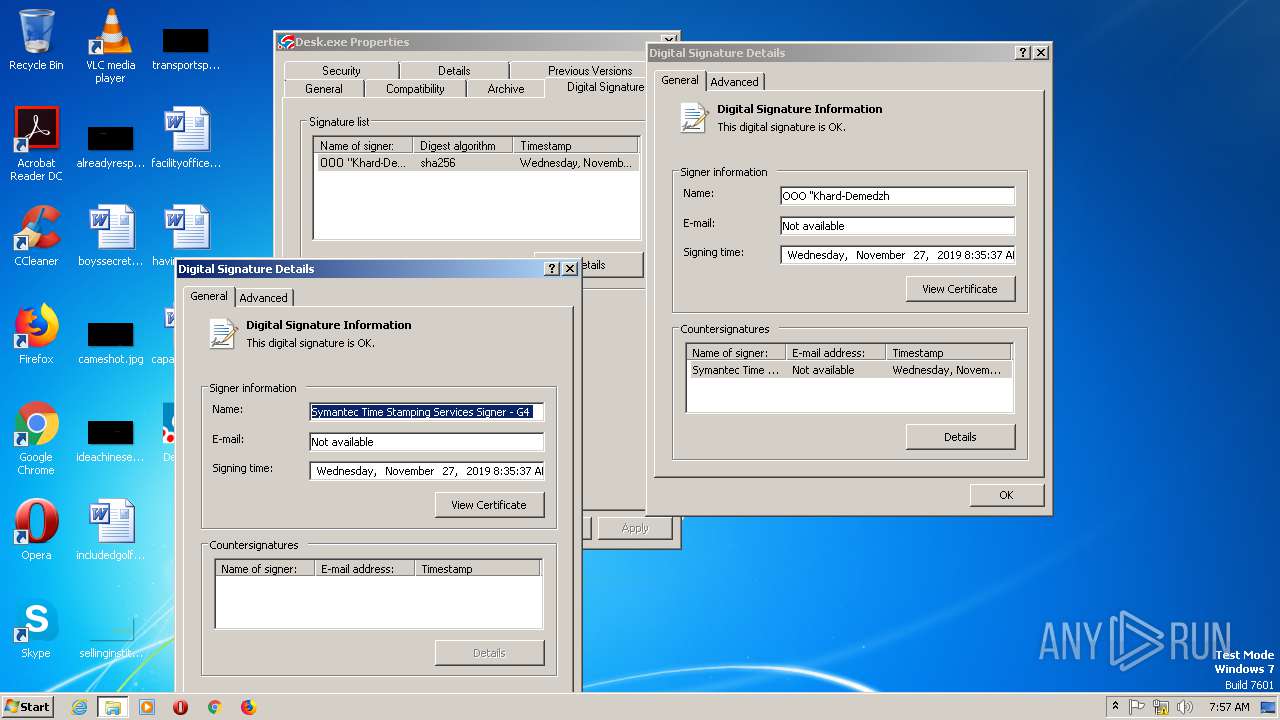Select the ideachinese file icon
The width and height of the screenshot is (1280, 720).
110,440
